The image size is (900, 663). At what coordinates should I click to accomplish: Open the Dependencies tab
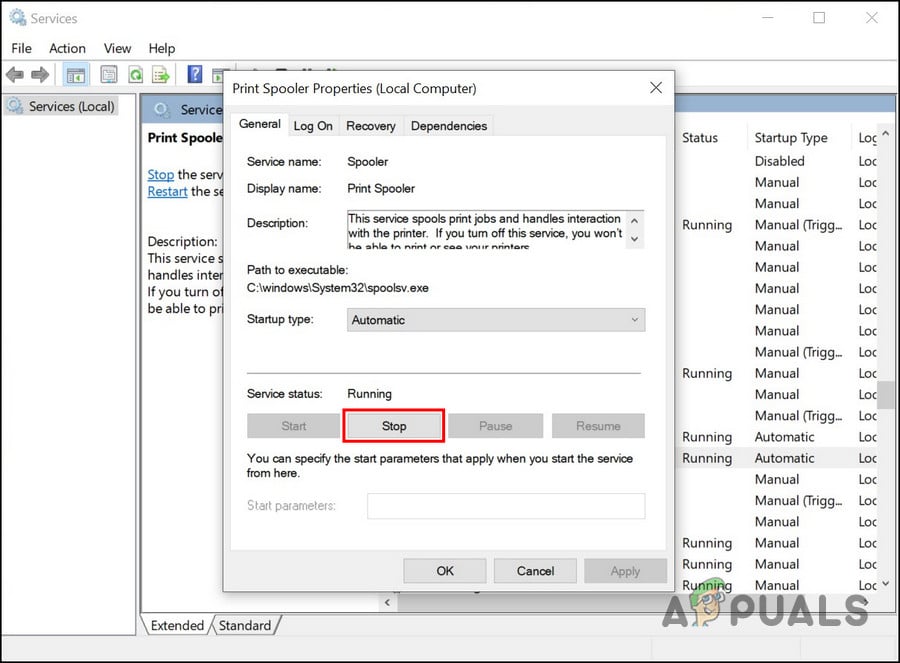click(x=449, y=126)
